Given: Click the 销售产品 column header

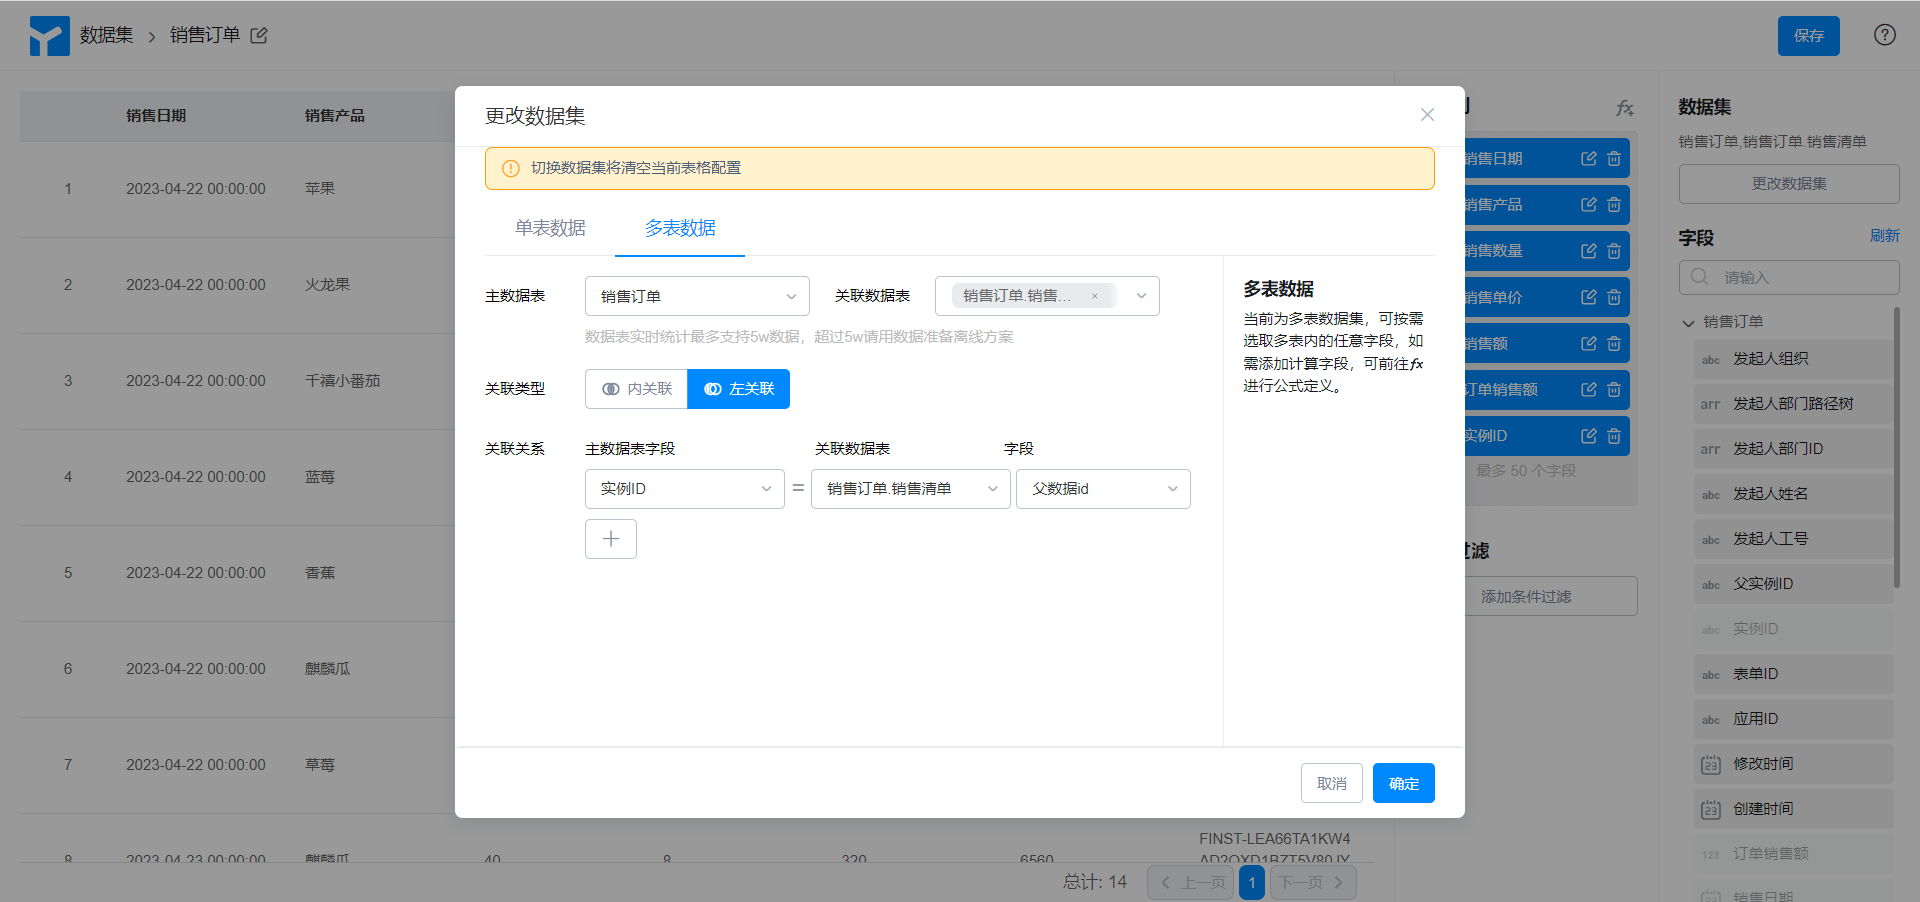Looking at the screenshot, I should 335,116.
